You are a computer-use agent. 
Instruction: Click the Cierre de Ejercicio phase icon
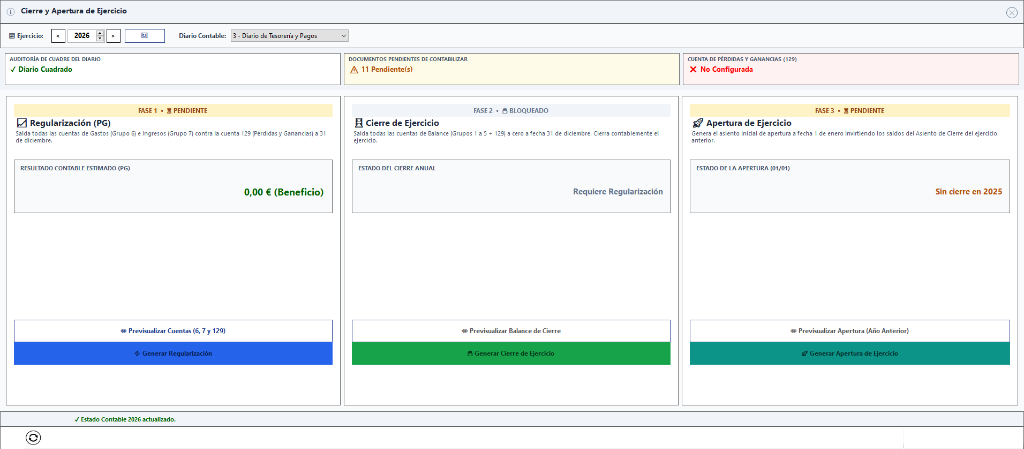click(358, 123)
